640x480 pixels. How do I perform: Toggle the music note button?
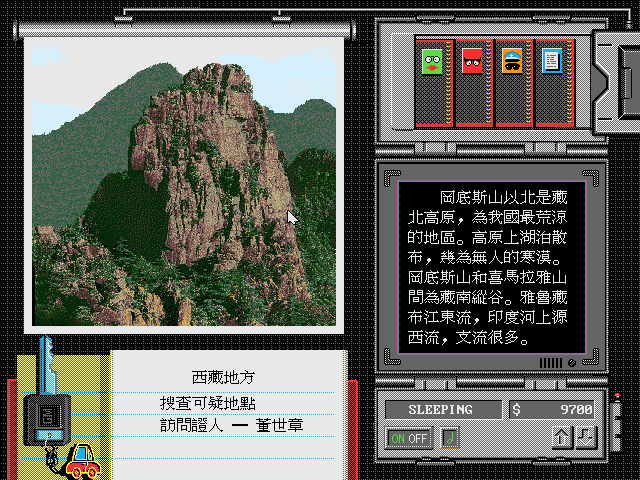[x=450, y=438]
